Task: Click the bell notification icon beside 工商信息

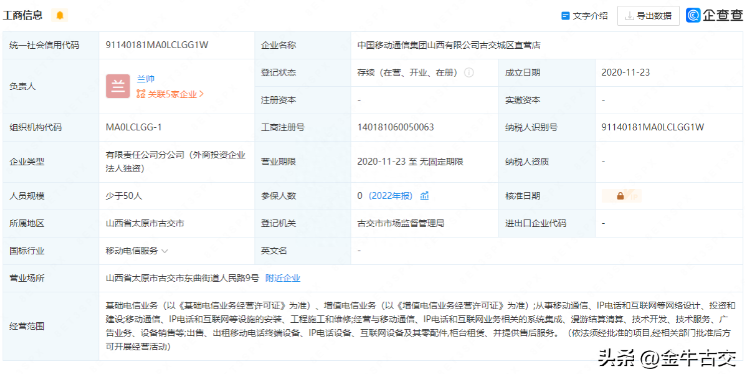Action: click(59, 16)
